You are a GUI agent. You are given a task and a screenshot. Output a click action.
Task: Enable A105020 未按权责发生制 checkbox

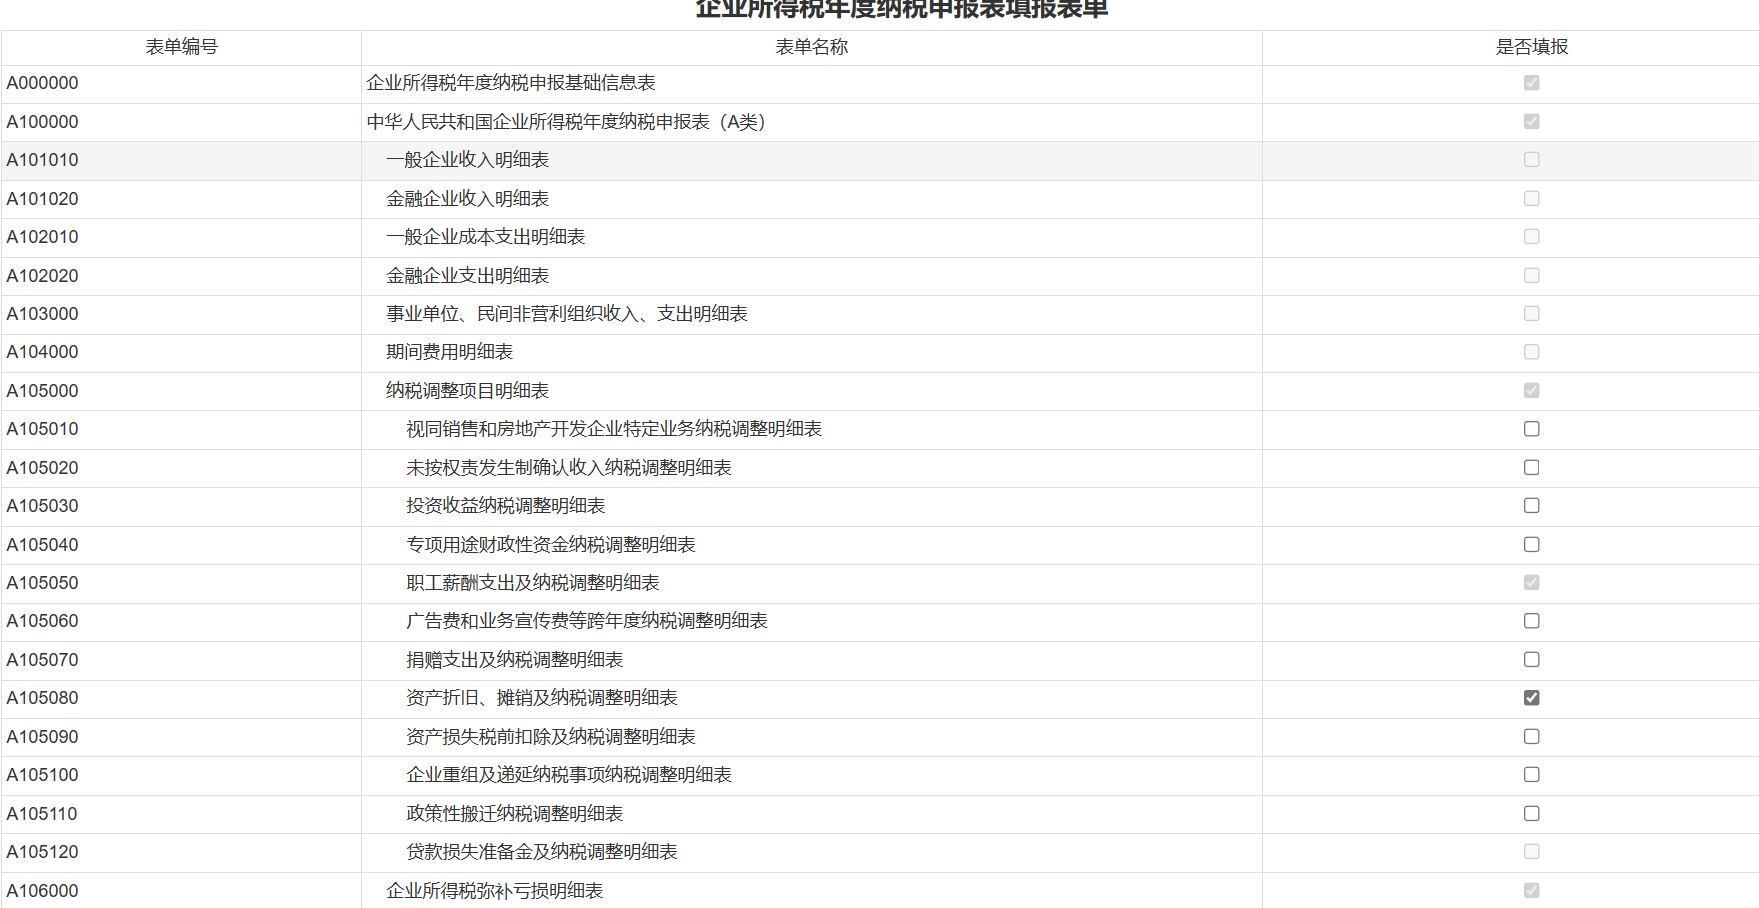(1531, 468)
